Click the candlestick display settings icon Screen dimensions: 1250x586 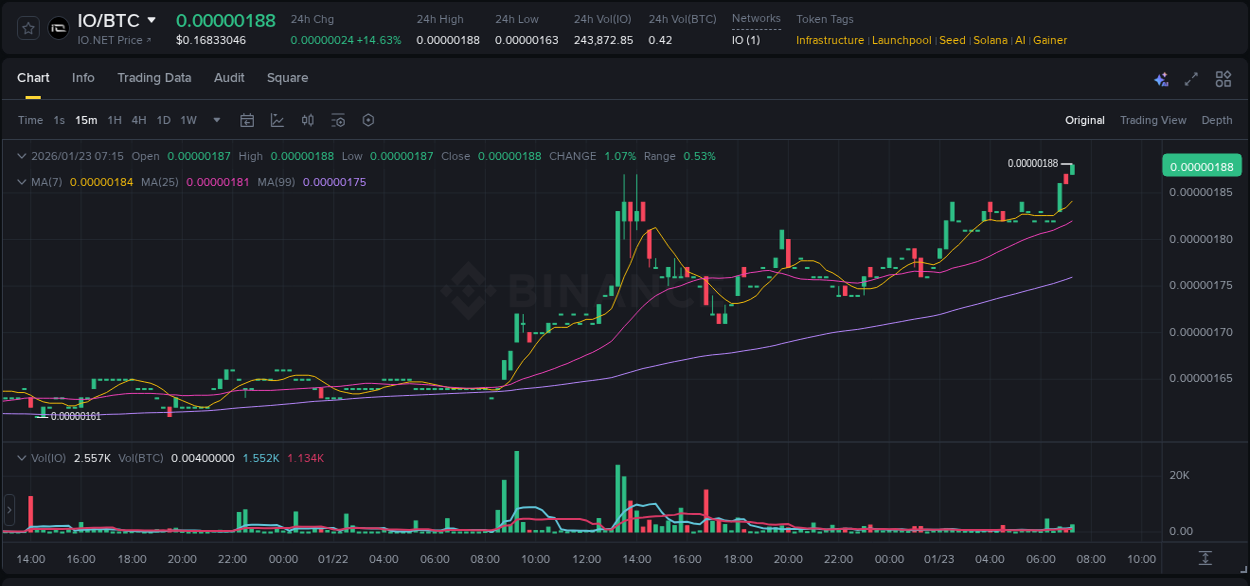point(308,120)
